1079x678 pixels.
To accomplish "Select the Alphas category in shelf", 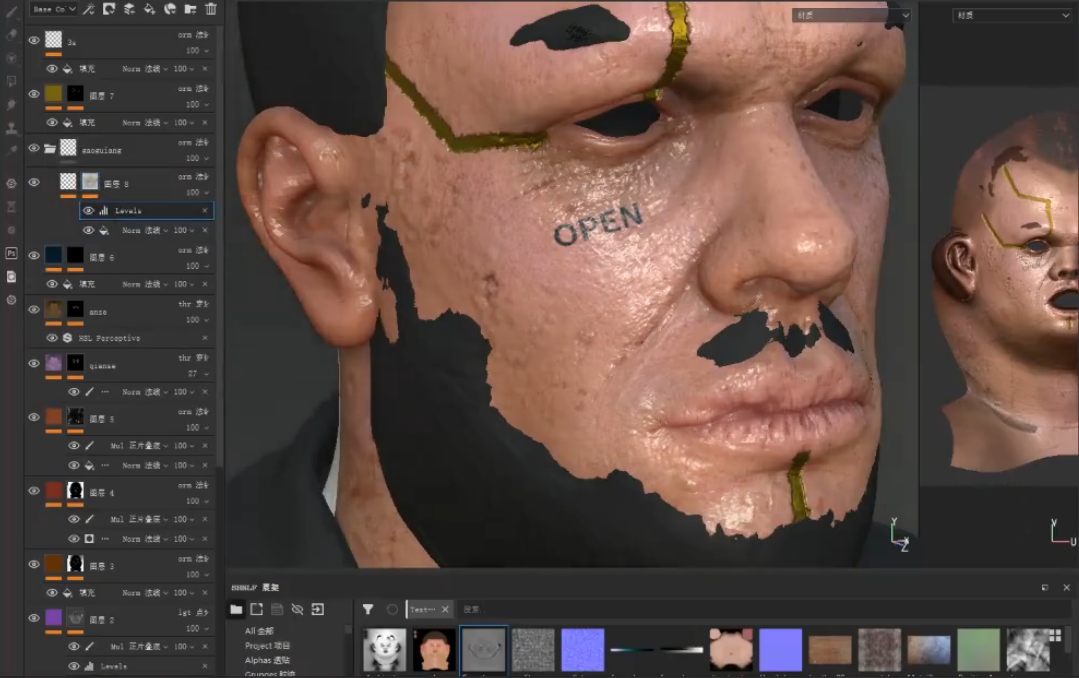I will (267, 660).
